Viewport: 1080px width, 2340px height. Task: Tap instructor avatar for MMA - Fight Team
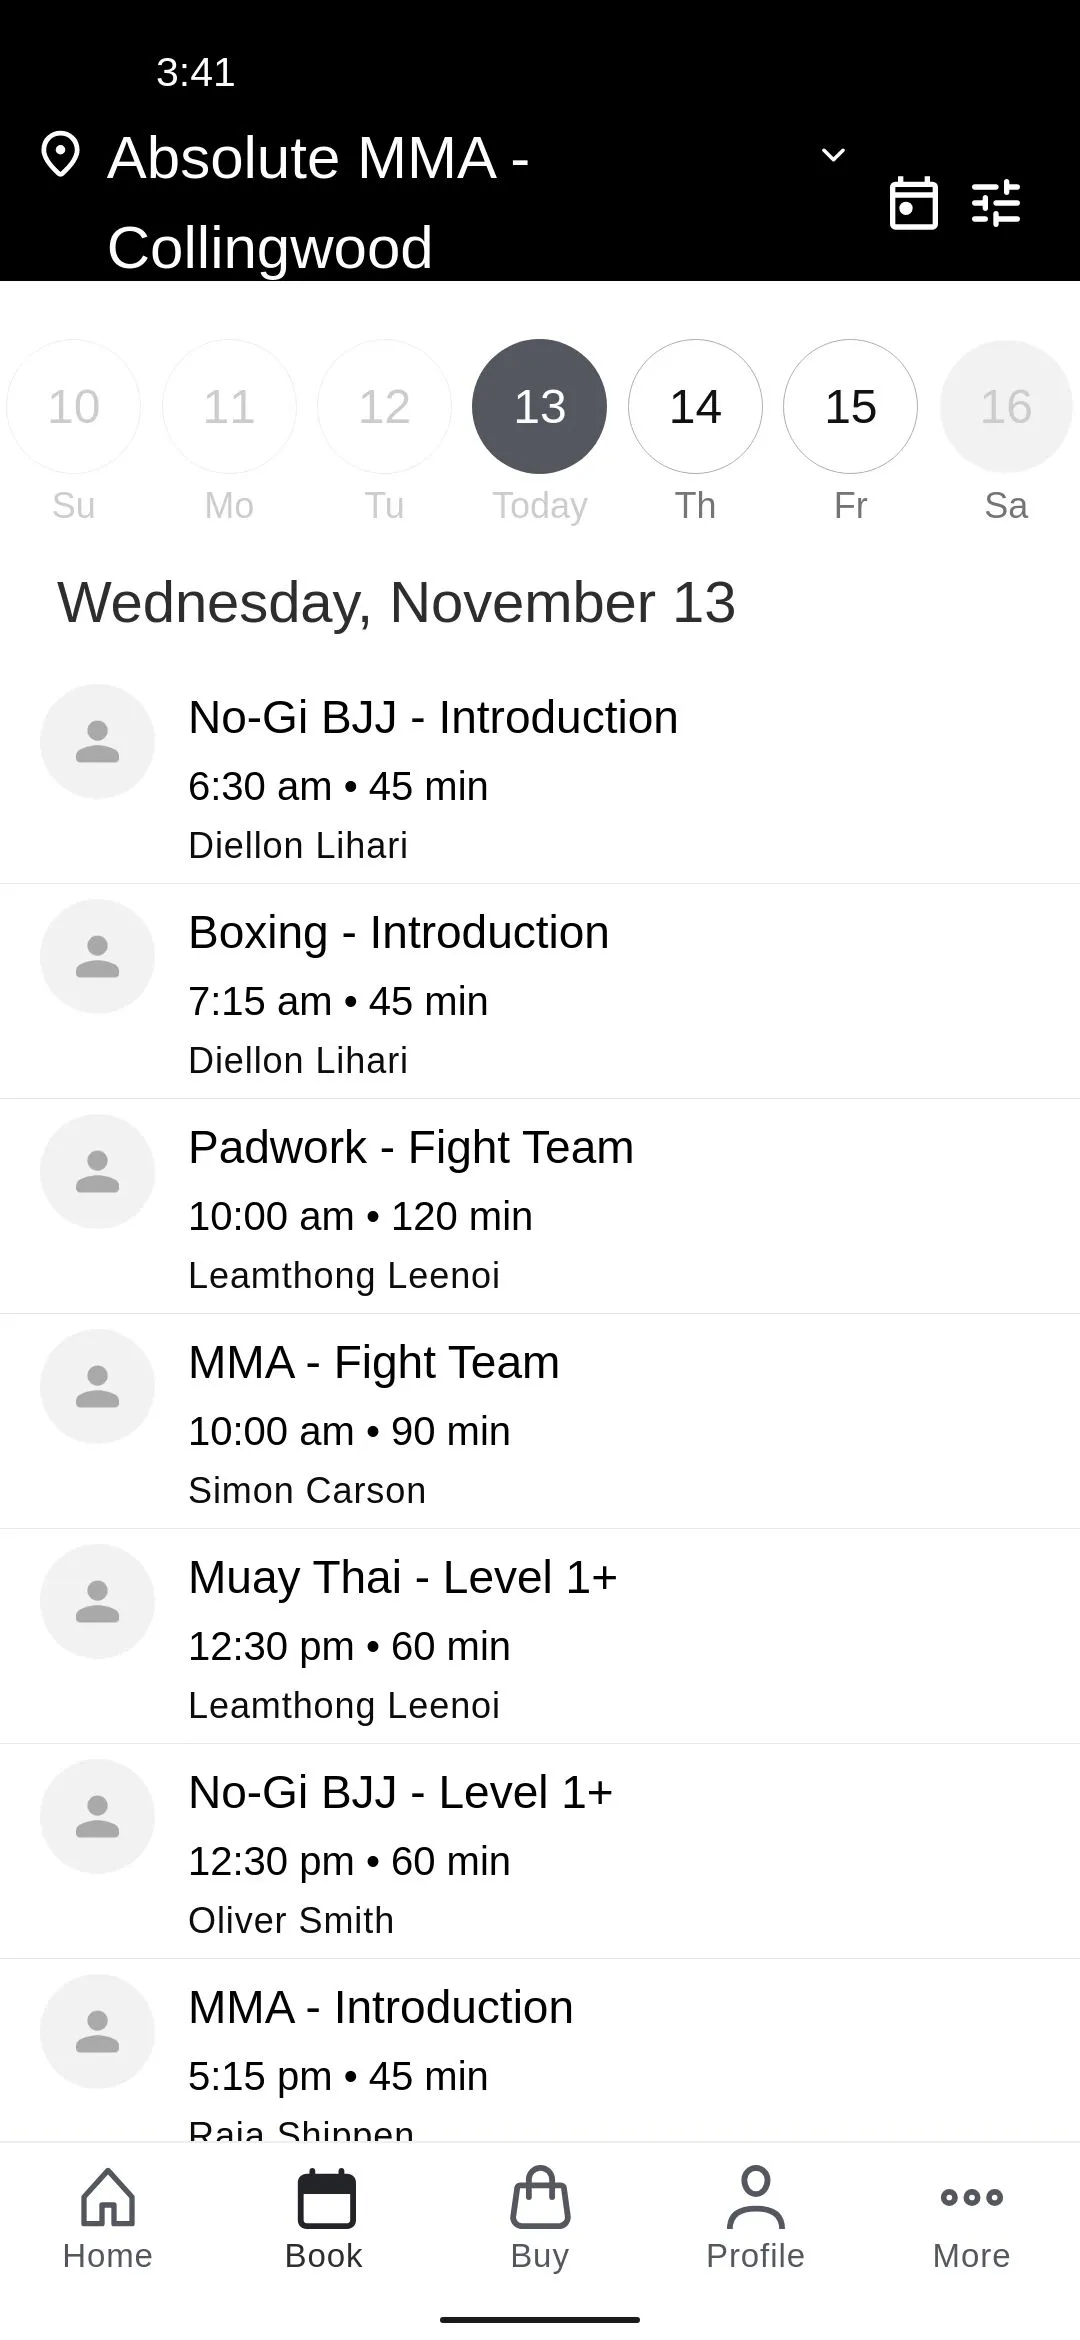click(x=97, y=1386)
